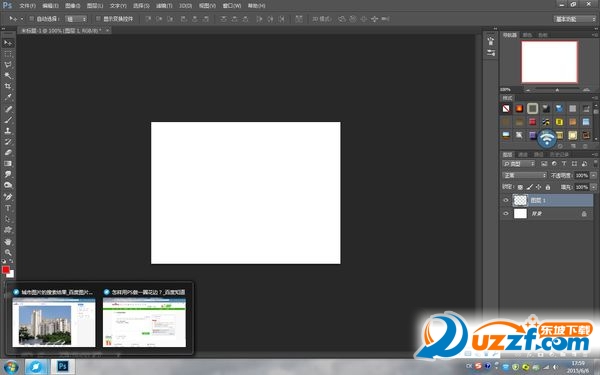Click the red foreground color swatch
The image size is (600, 375).
[6, 270]
